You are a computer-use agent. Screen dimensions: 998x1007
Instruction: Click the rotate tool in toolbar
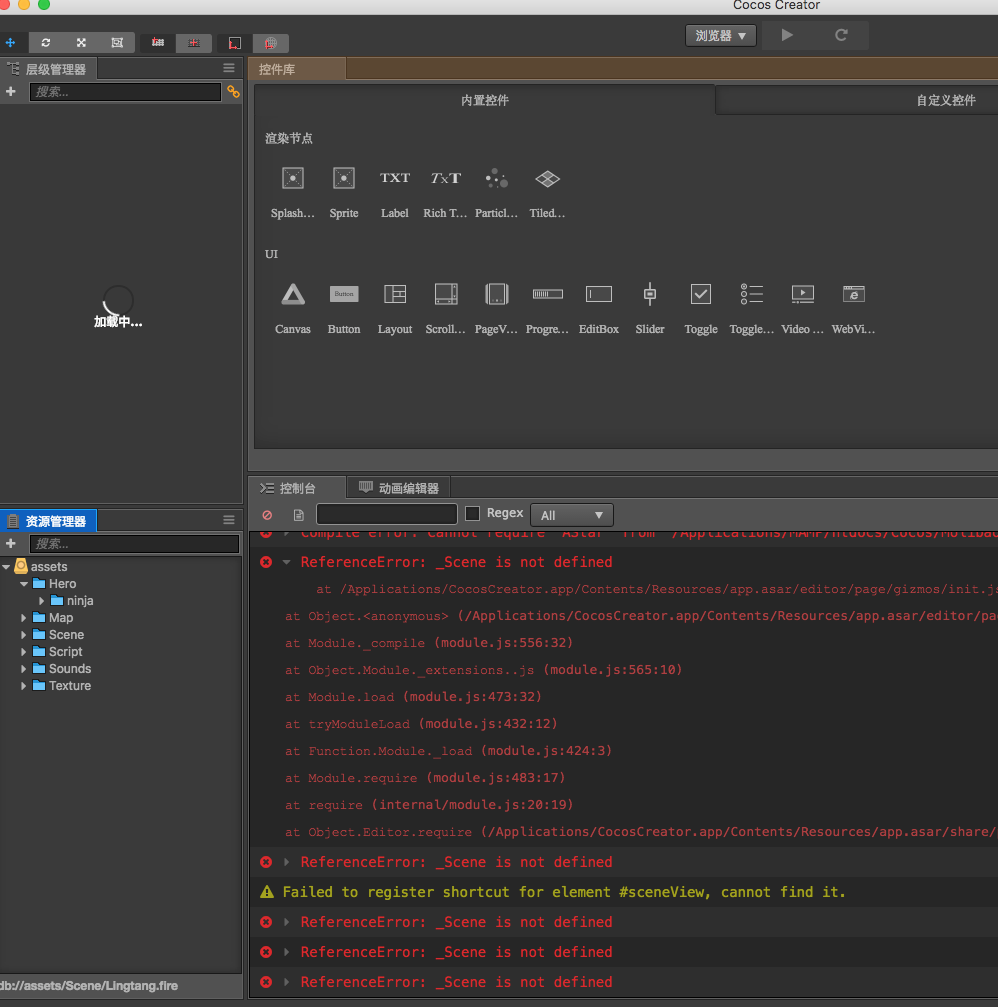[46, 43]
